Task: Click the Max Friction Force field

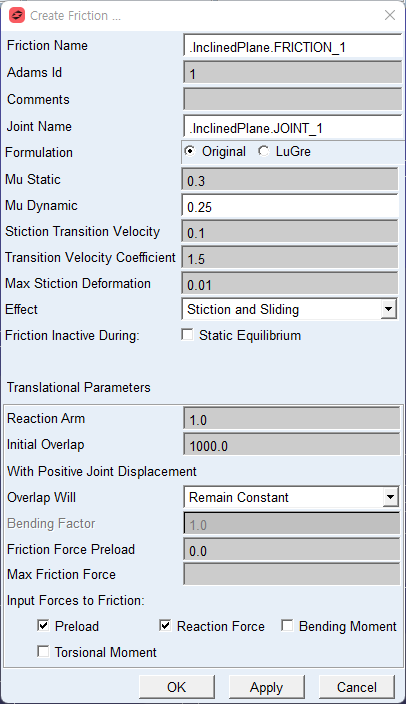Action: coord(291,574)
